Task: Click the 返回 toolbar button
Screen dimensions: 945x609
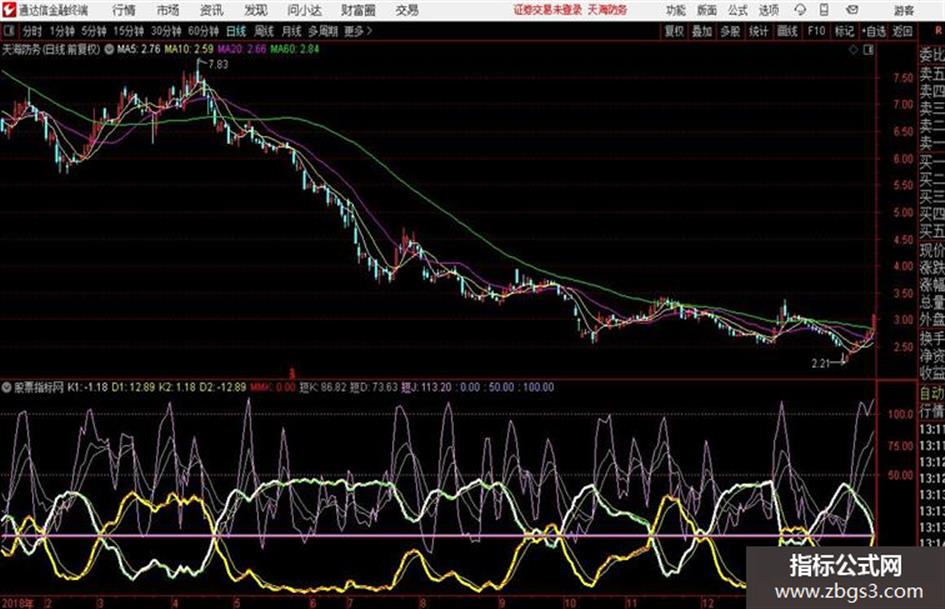Action: [x=902, y=31]
